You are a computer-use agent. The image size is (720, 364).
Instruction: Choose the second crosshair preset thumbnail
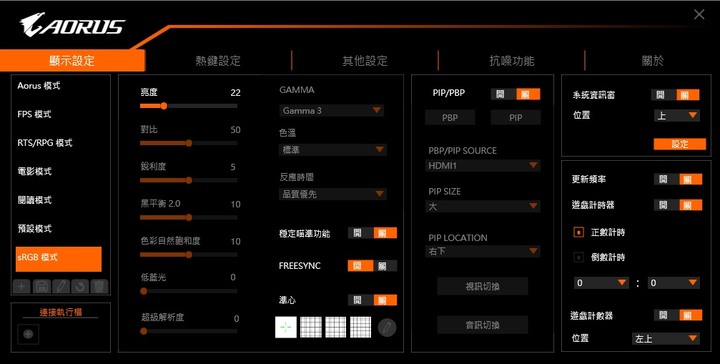311,327
